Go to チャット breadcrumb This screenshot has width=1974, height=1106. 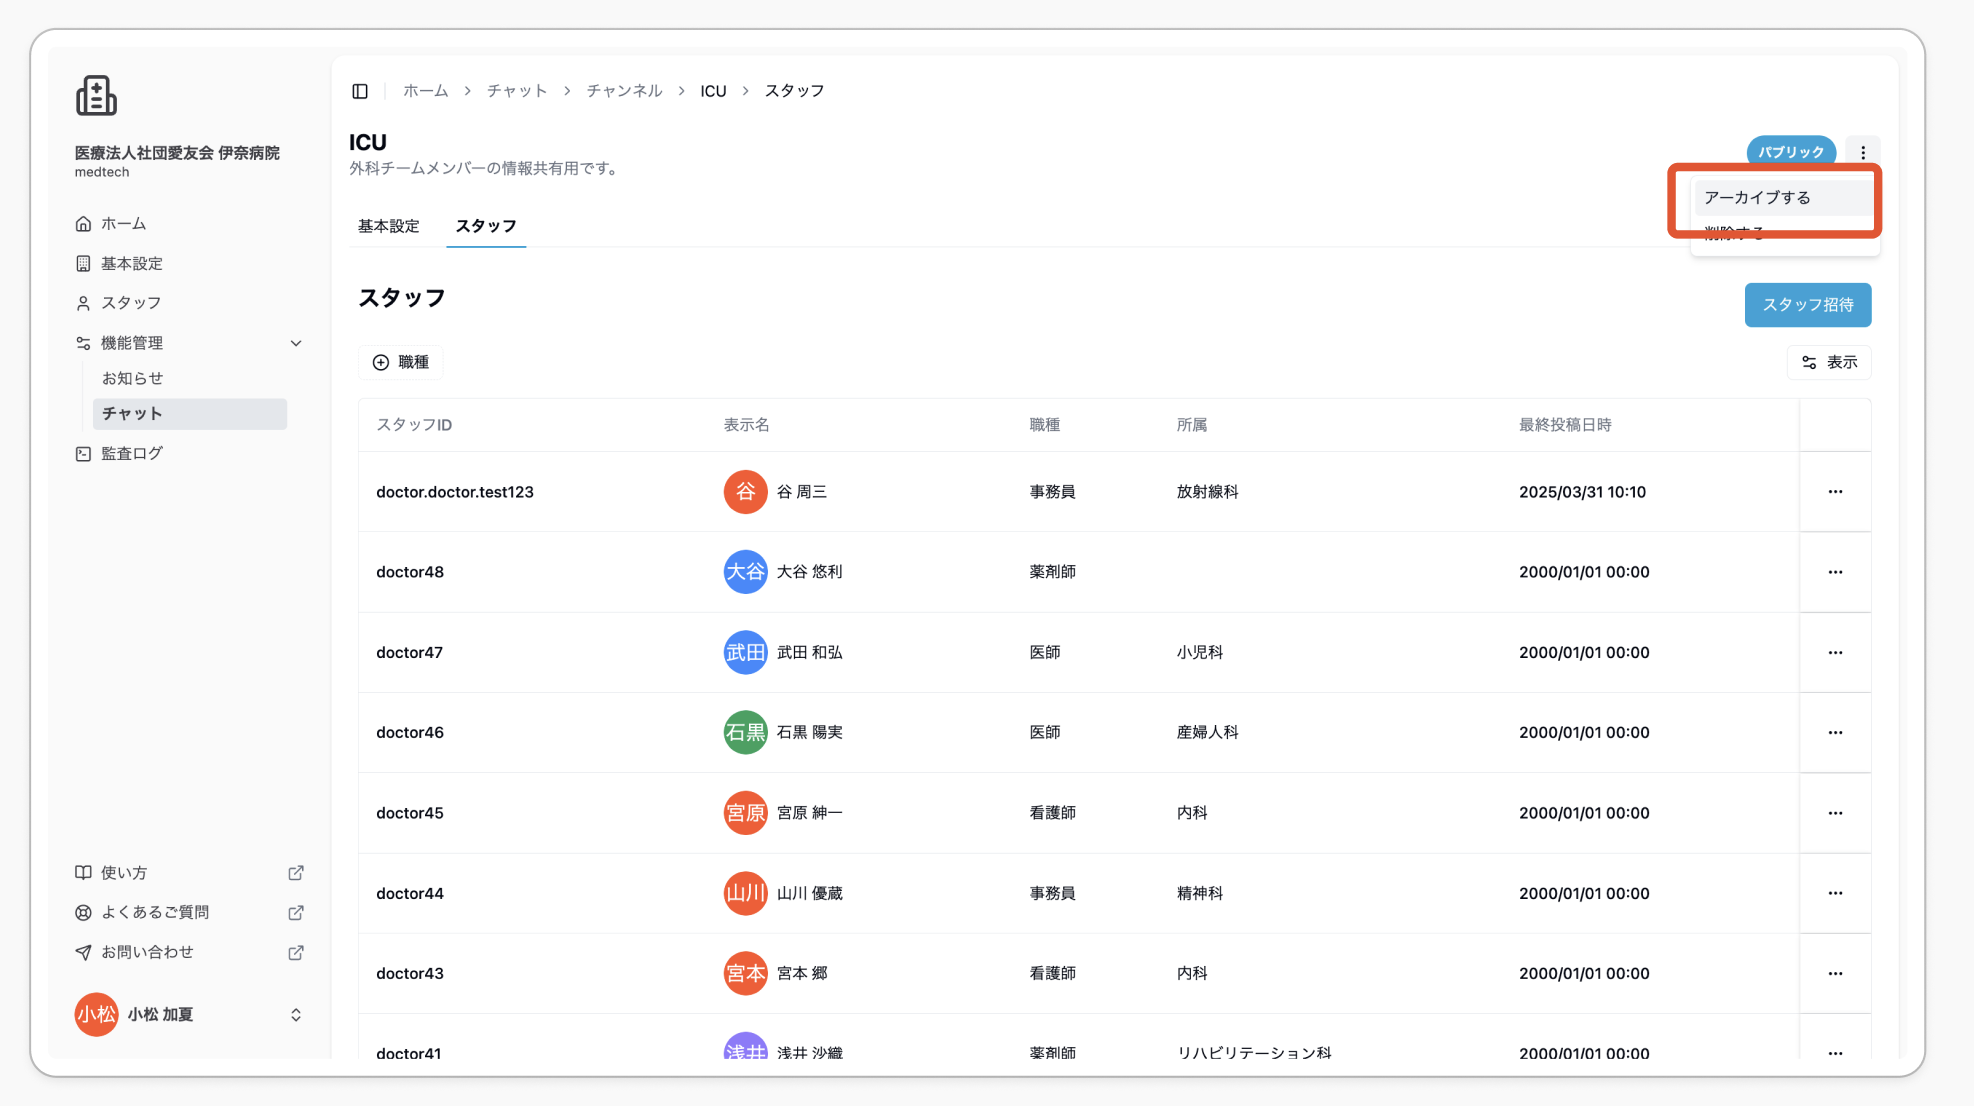pos(517,91)
